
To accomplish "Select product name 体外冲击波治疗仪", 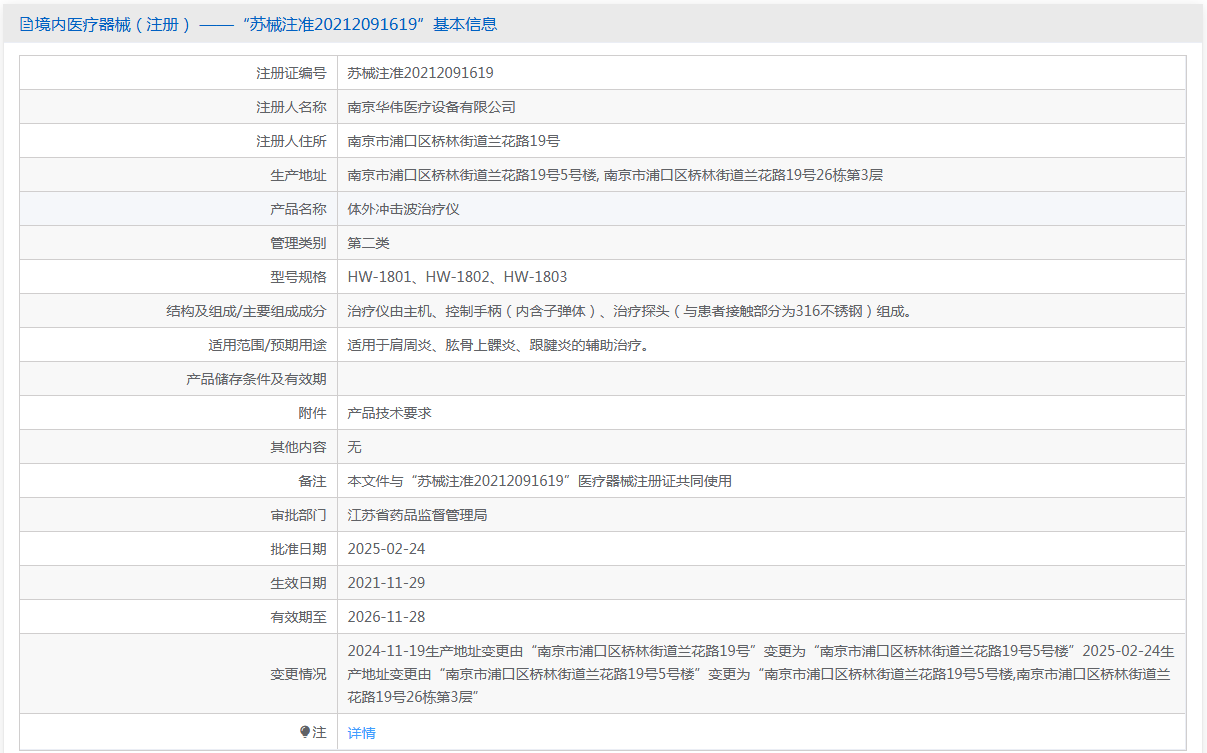I will [x=404, y=209].
